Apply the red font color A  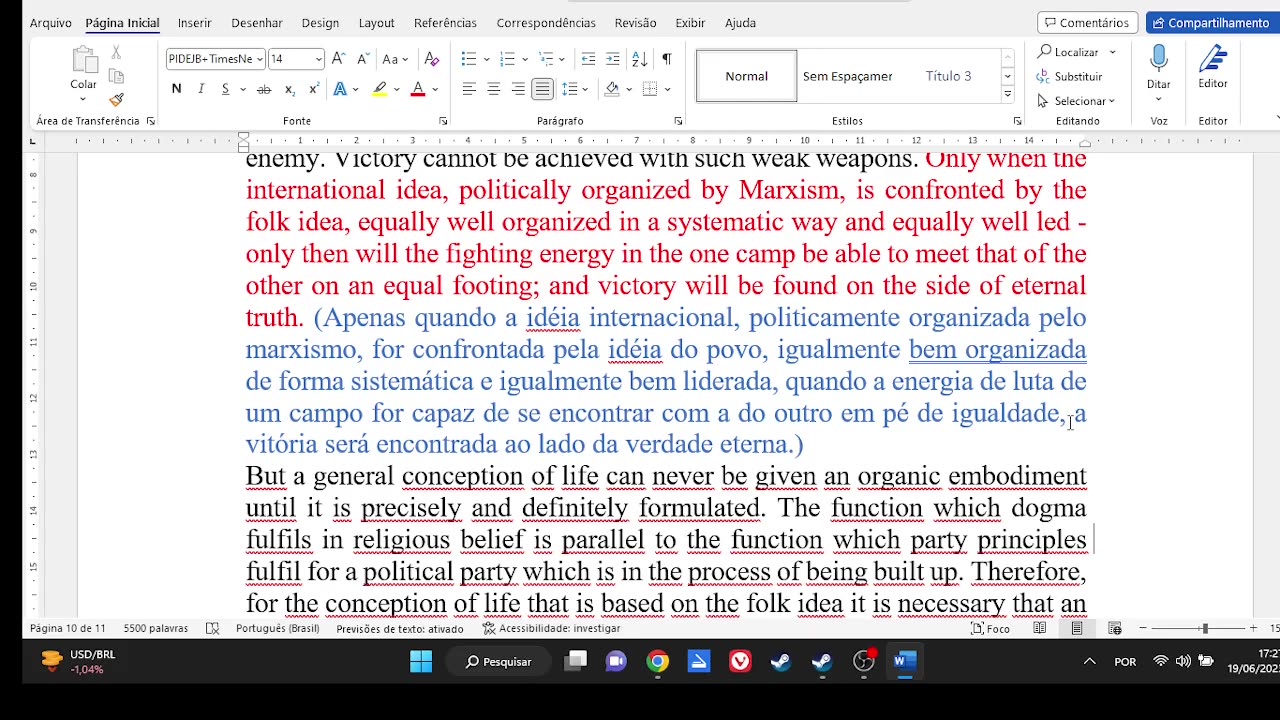click(418, 89)
